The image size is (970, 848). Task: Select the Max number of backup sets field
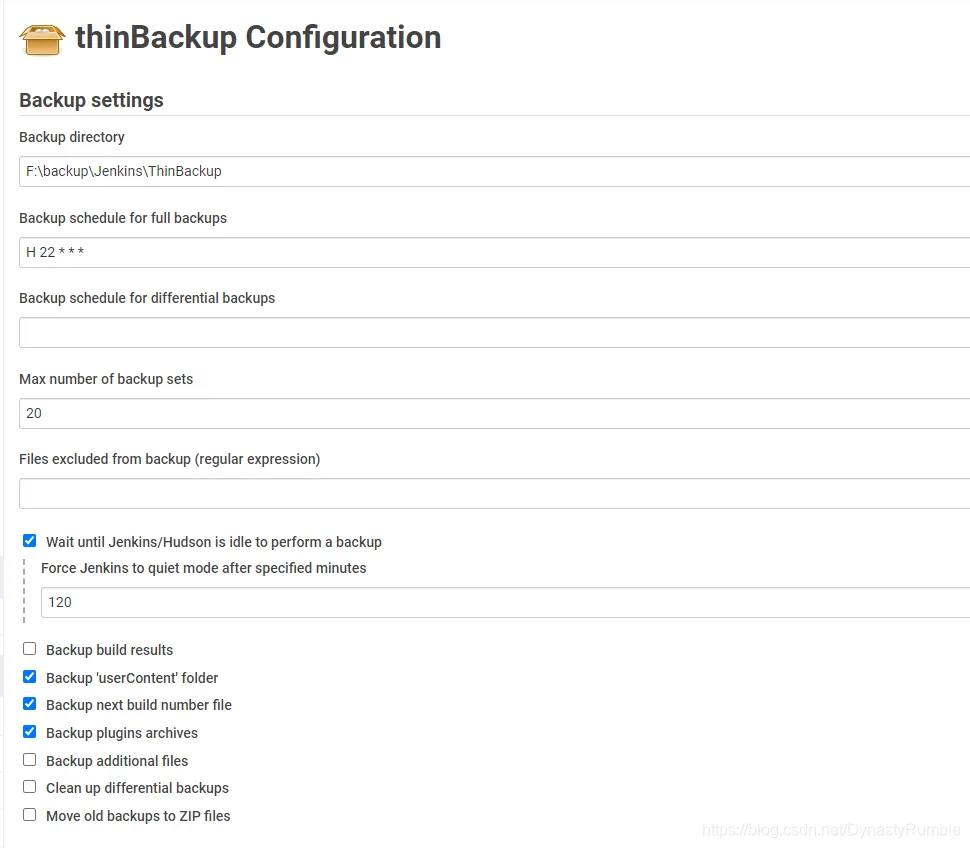(494, 413)
